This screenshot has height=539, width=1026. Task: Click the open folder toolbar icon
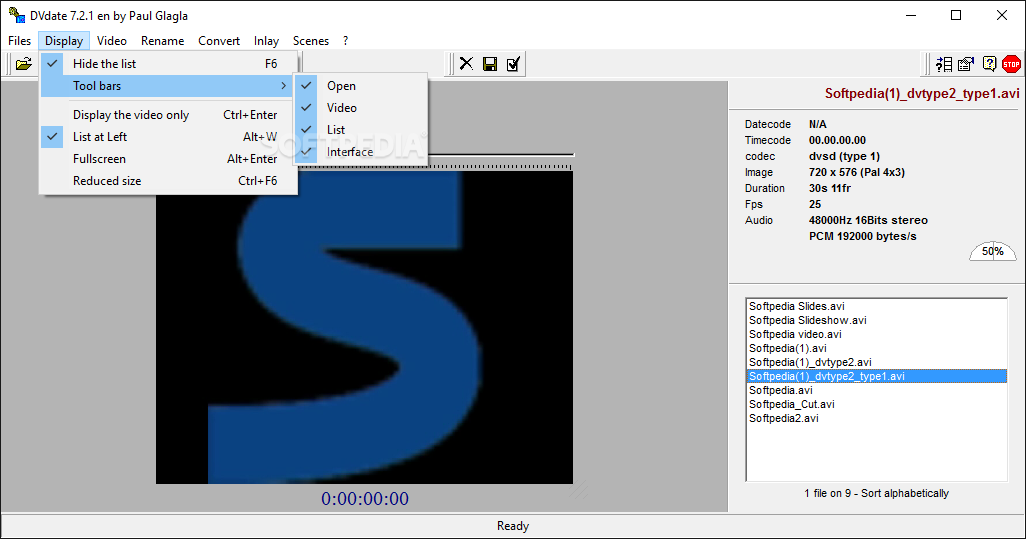pyautogui.click(x=24, y=64)
